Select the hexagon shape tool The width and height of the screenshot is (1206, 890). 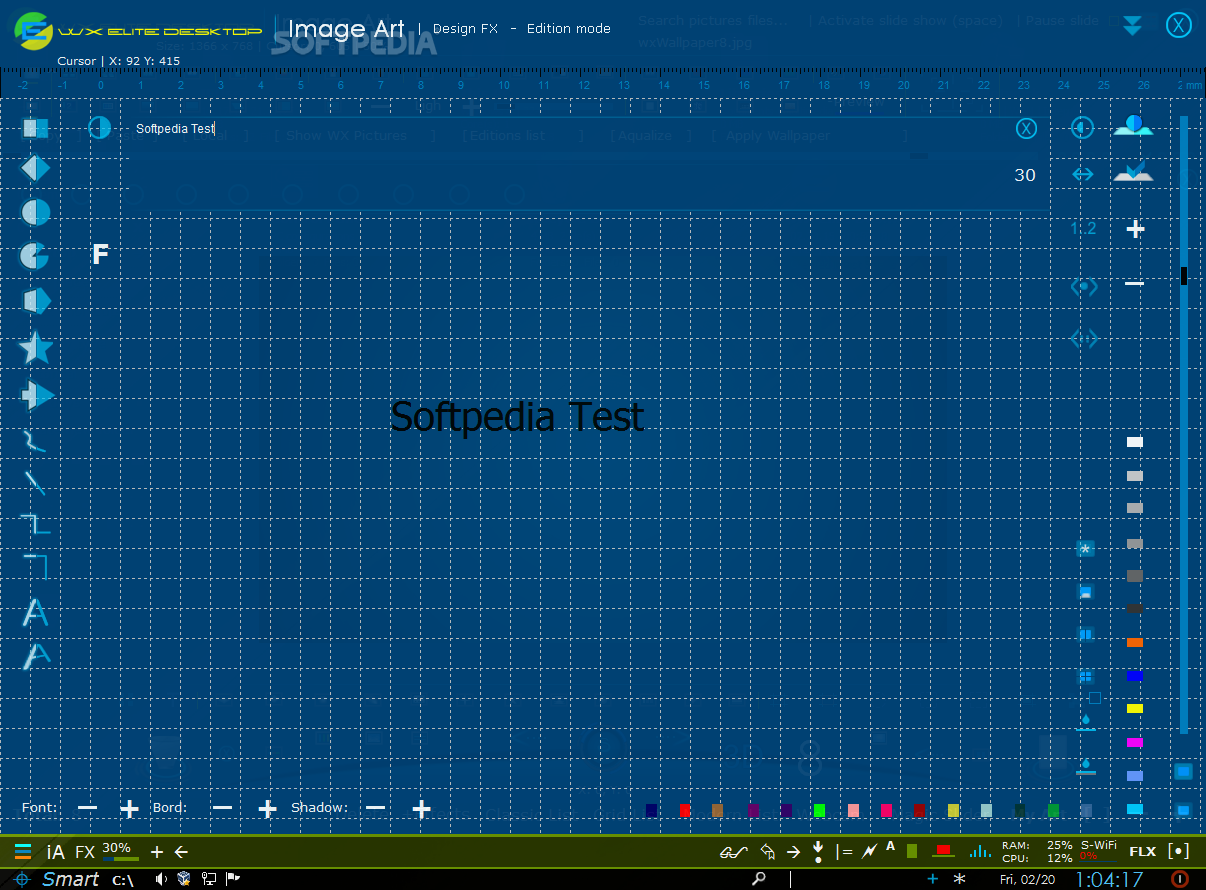[x=35, y=300]
